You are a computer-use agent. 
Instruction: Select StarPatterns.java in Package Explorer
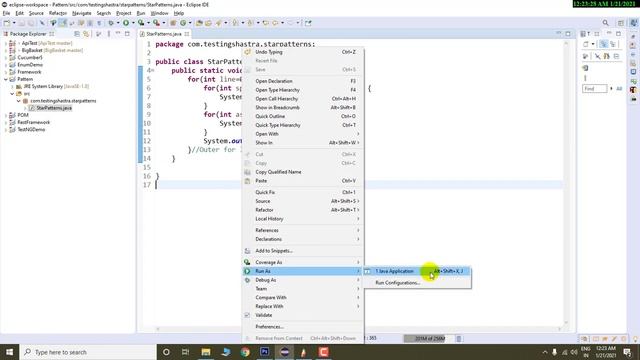(x=54, y=108)
